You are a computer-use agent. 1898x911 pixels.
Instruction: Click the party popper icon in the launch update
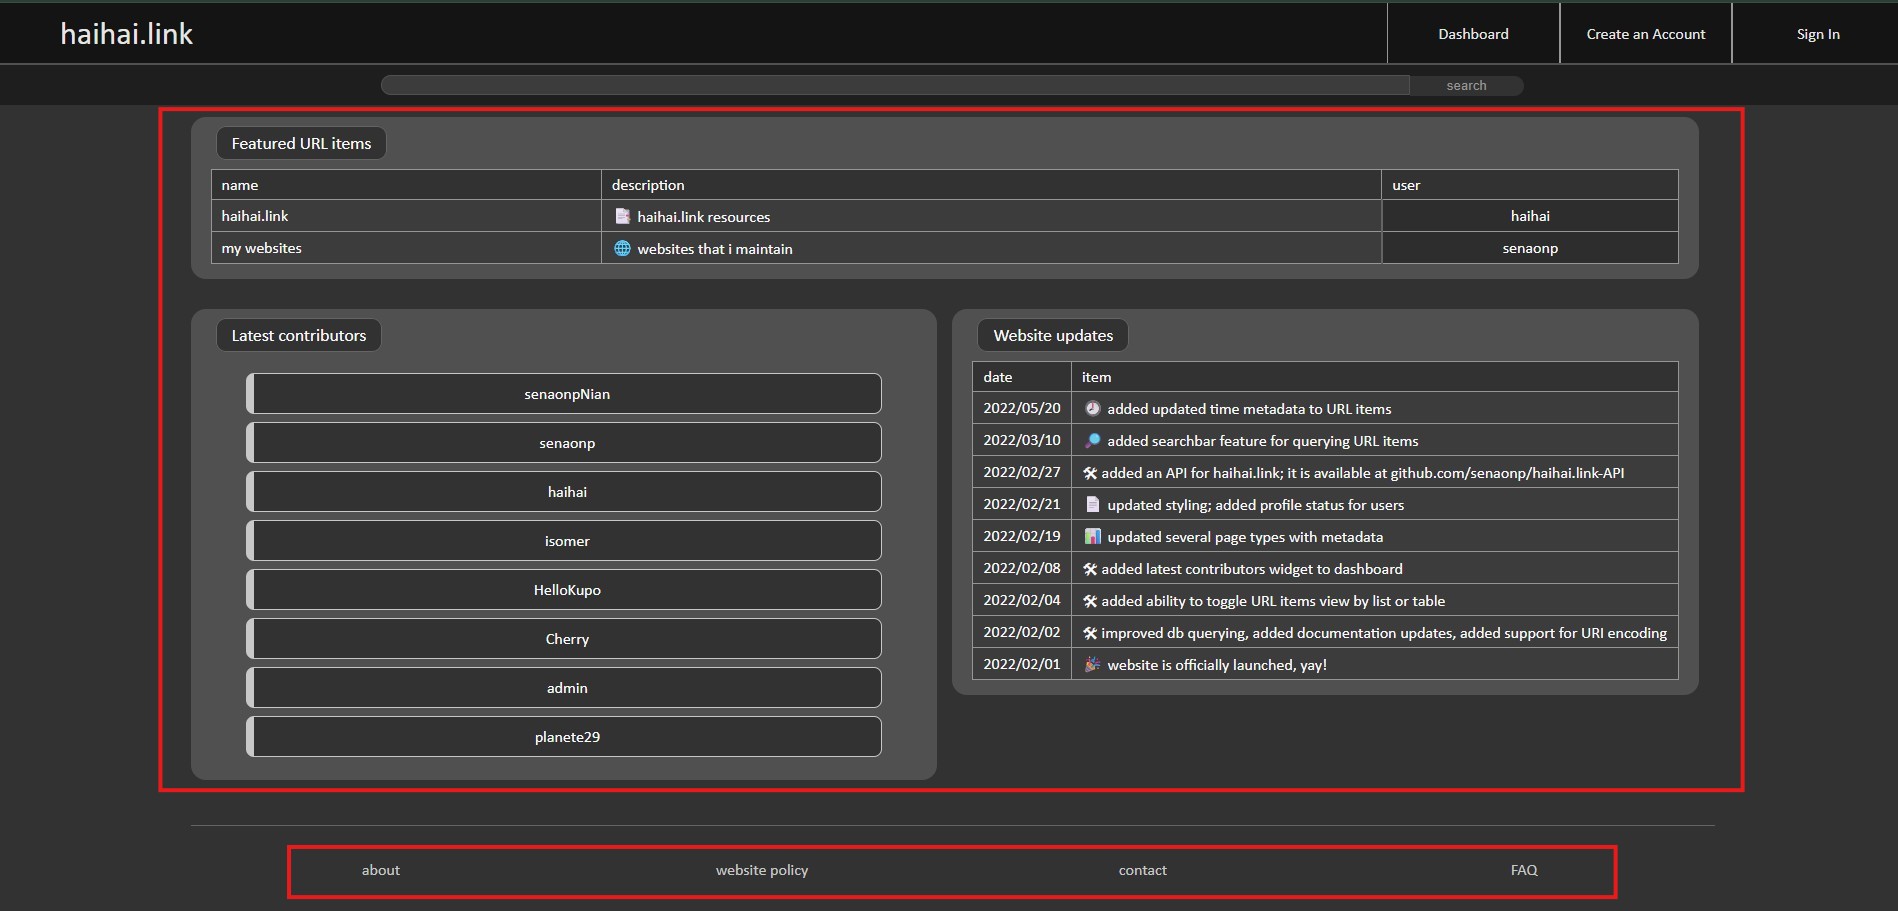tap(1092, 664)
